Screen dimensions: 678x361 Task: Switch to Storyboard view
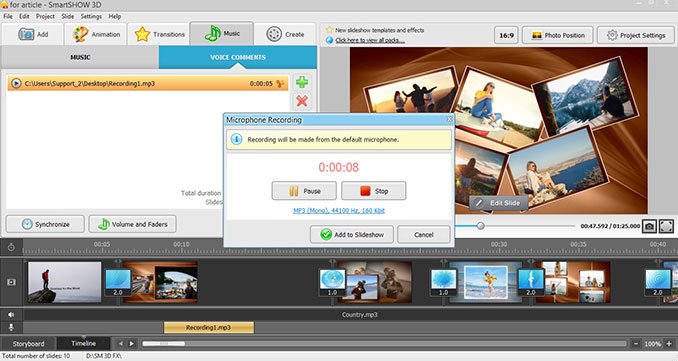(x=28, y=344)
